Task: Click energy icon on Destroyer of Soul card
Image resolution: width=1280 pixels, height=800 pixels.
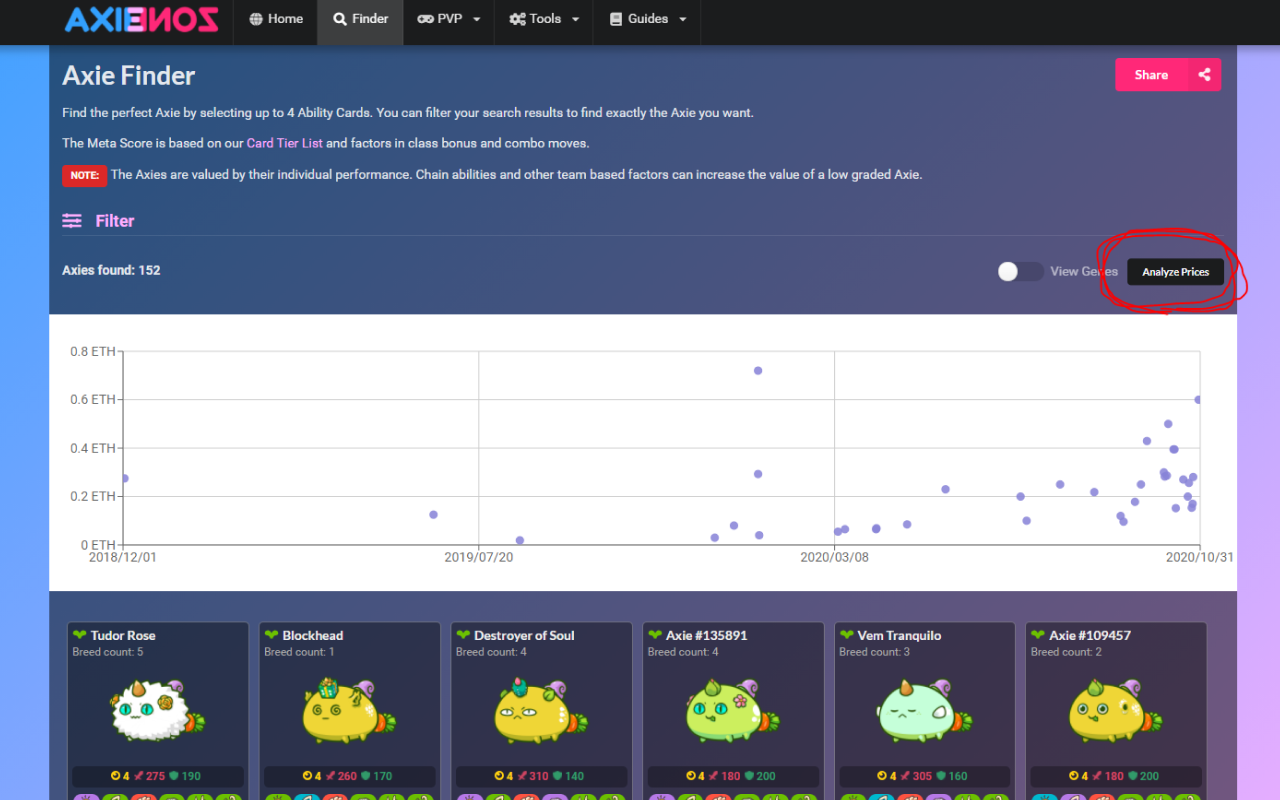Action: pos(500,776)
